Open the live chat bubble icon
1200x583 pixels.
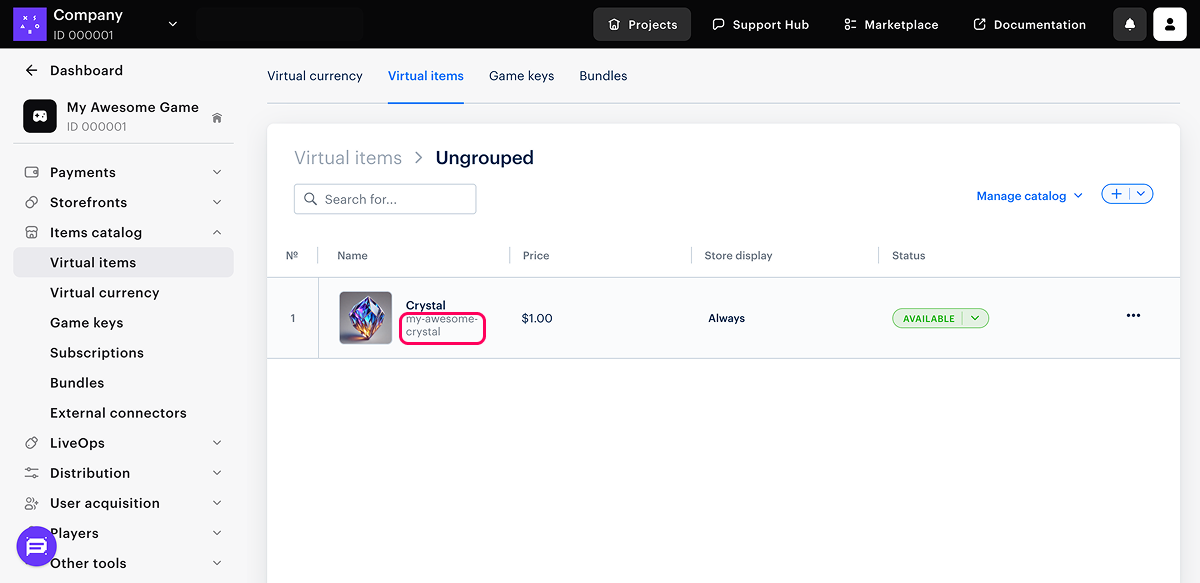pyautogui.click(x=37, y=546)
